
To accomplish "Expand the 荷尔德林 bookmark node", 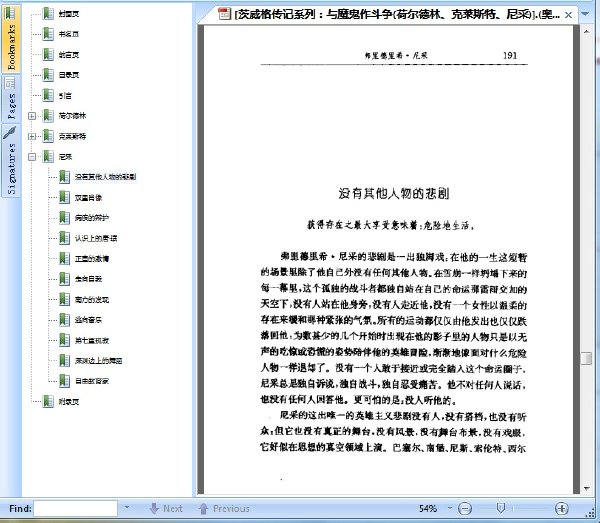I will 32,116.
